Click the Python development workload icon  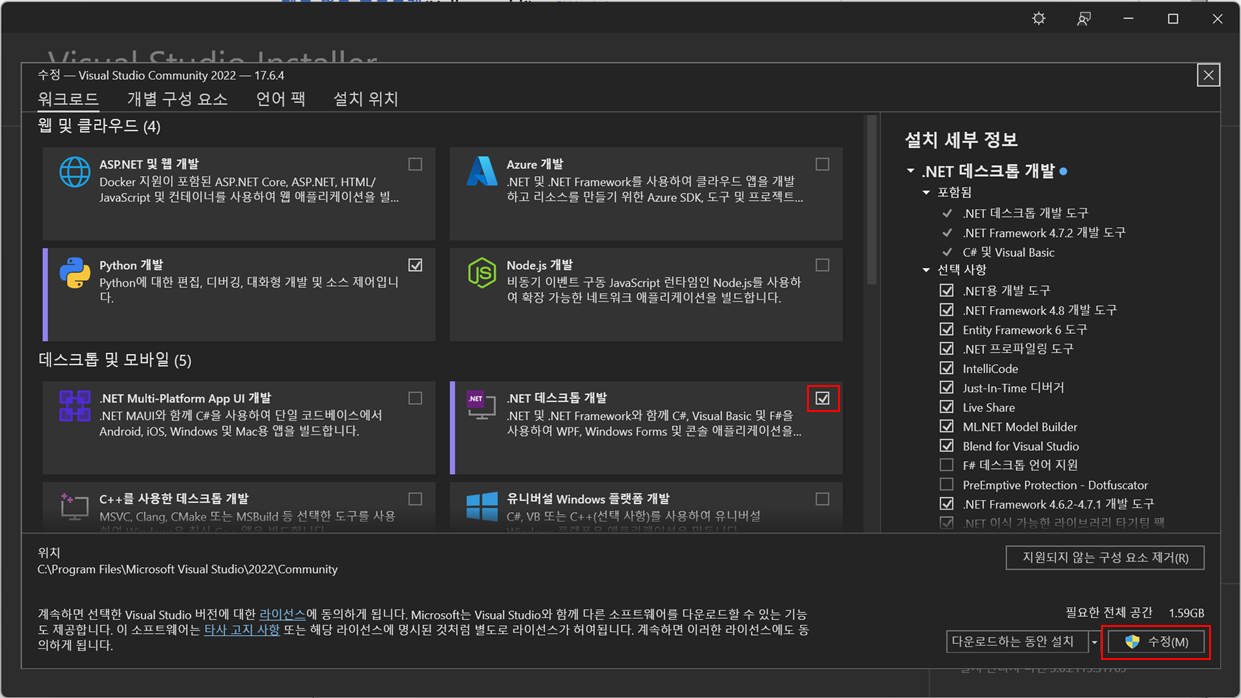click(74, 273)
